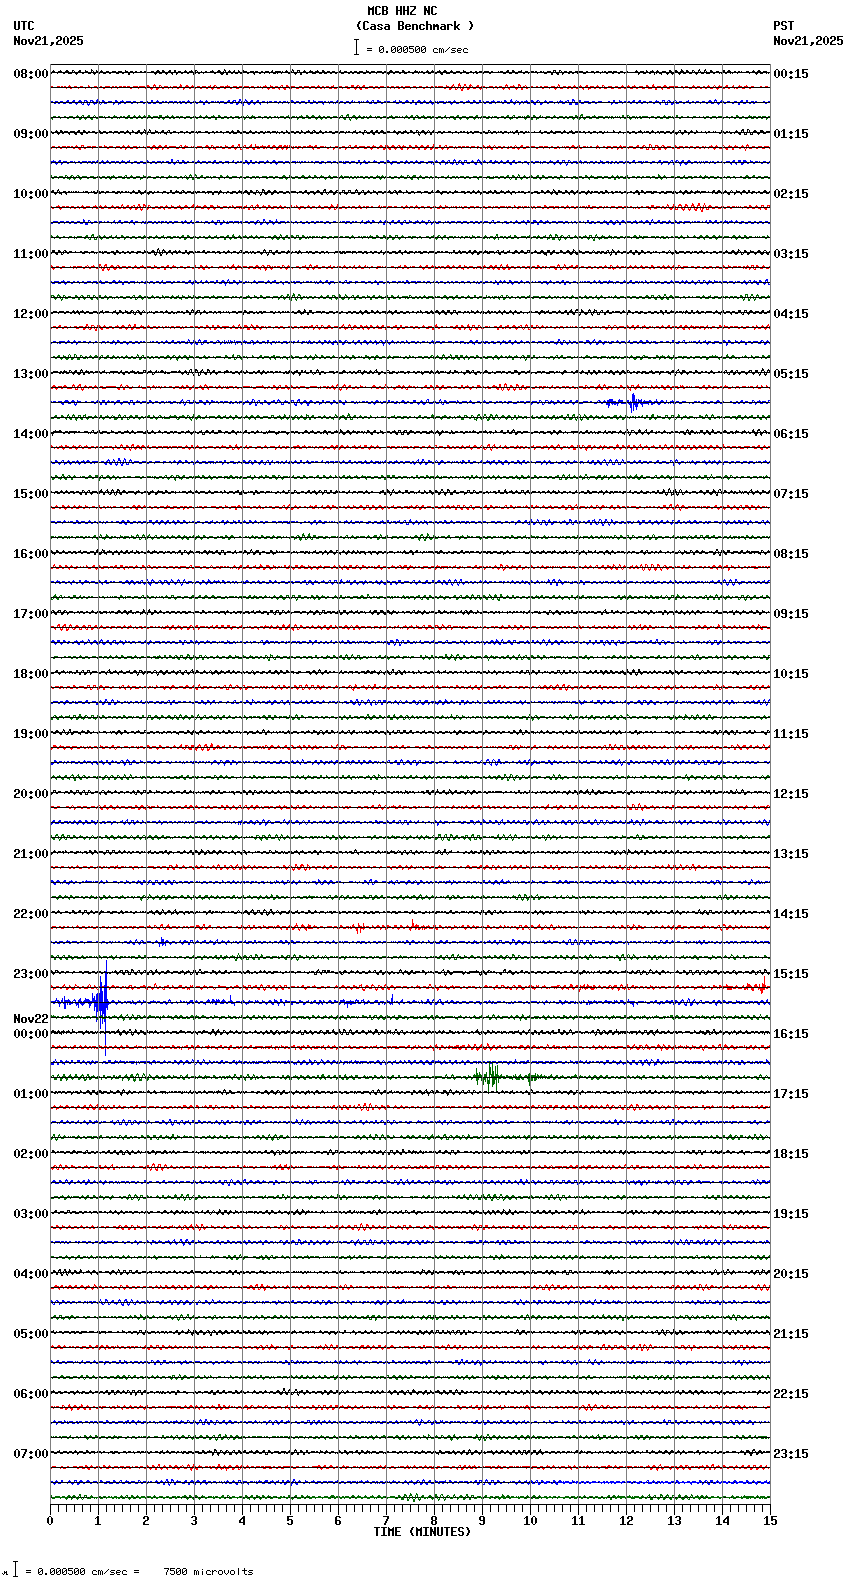Click the '09:00' UTC time label

(x=31, y=134)
